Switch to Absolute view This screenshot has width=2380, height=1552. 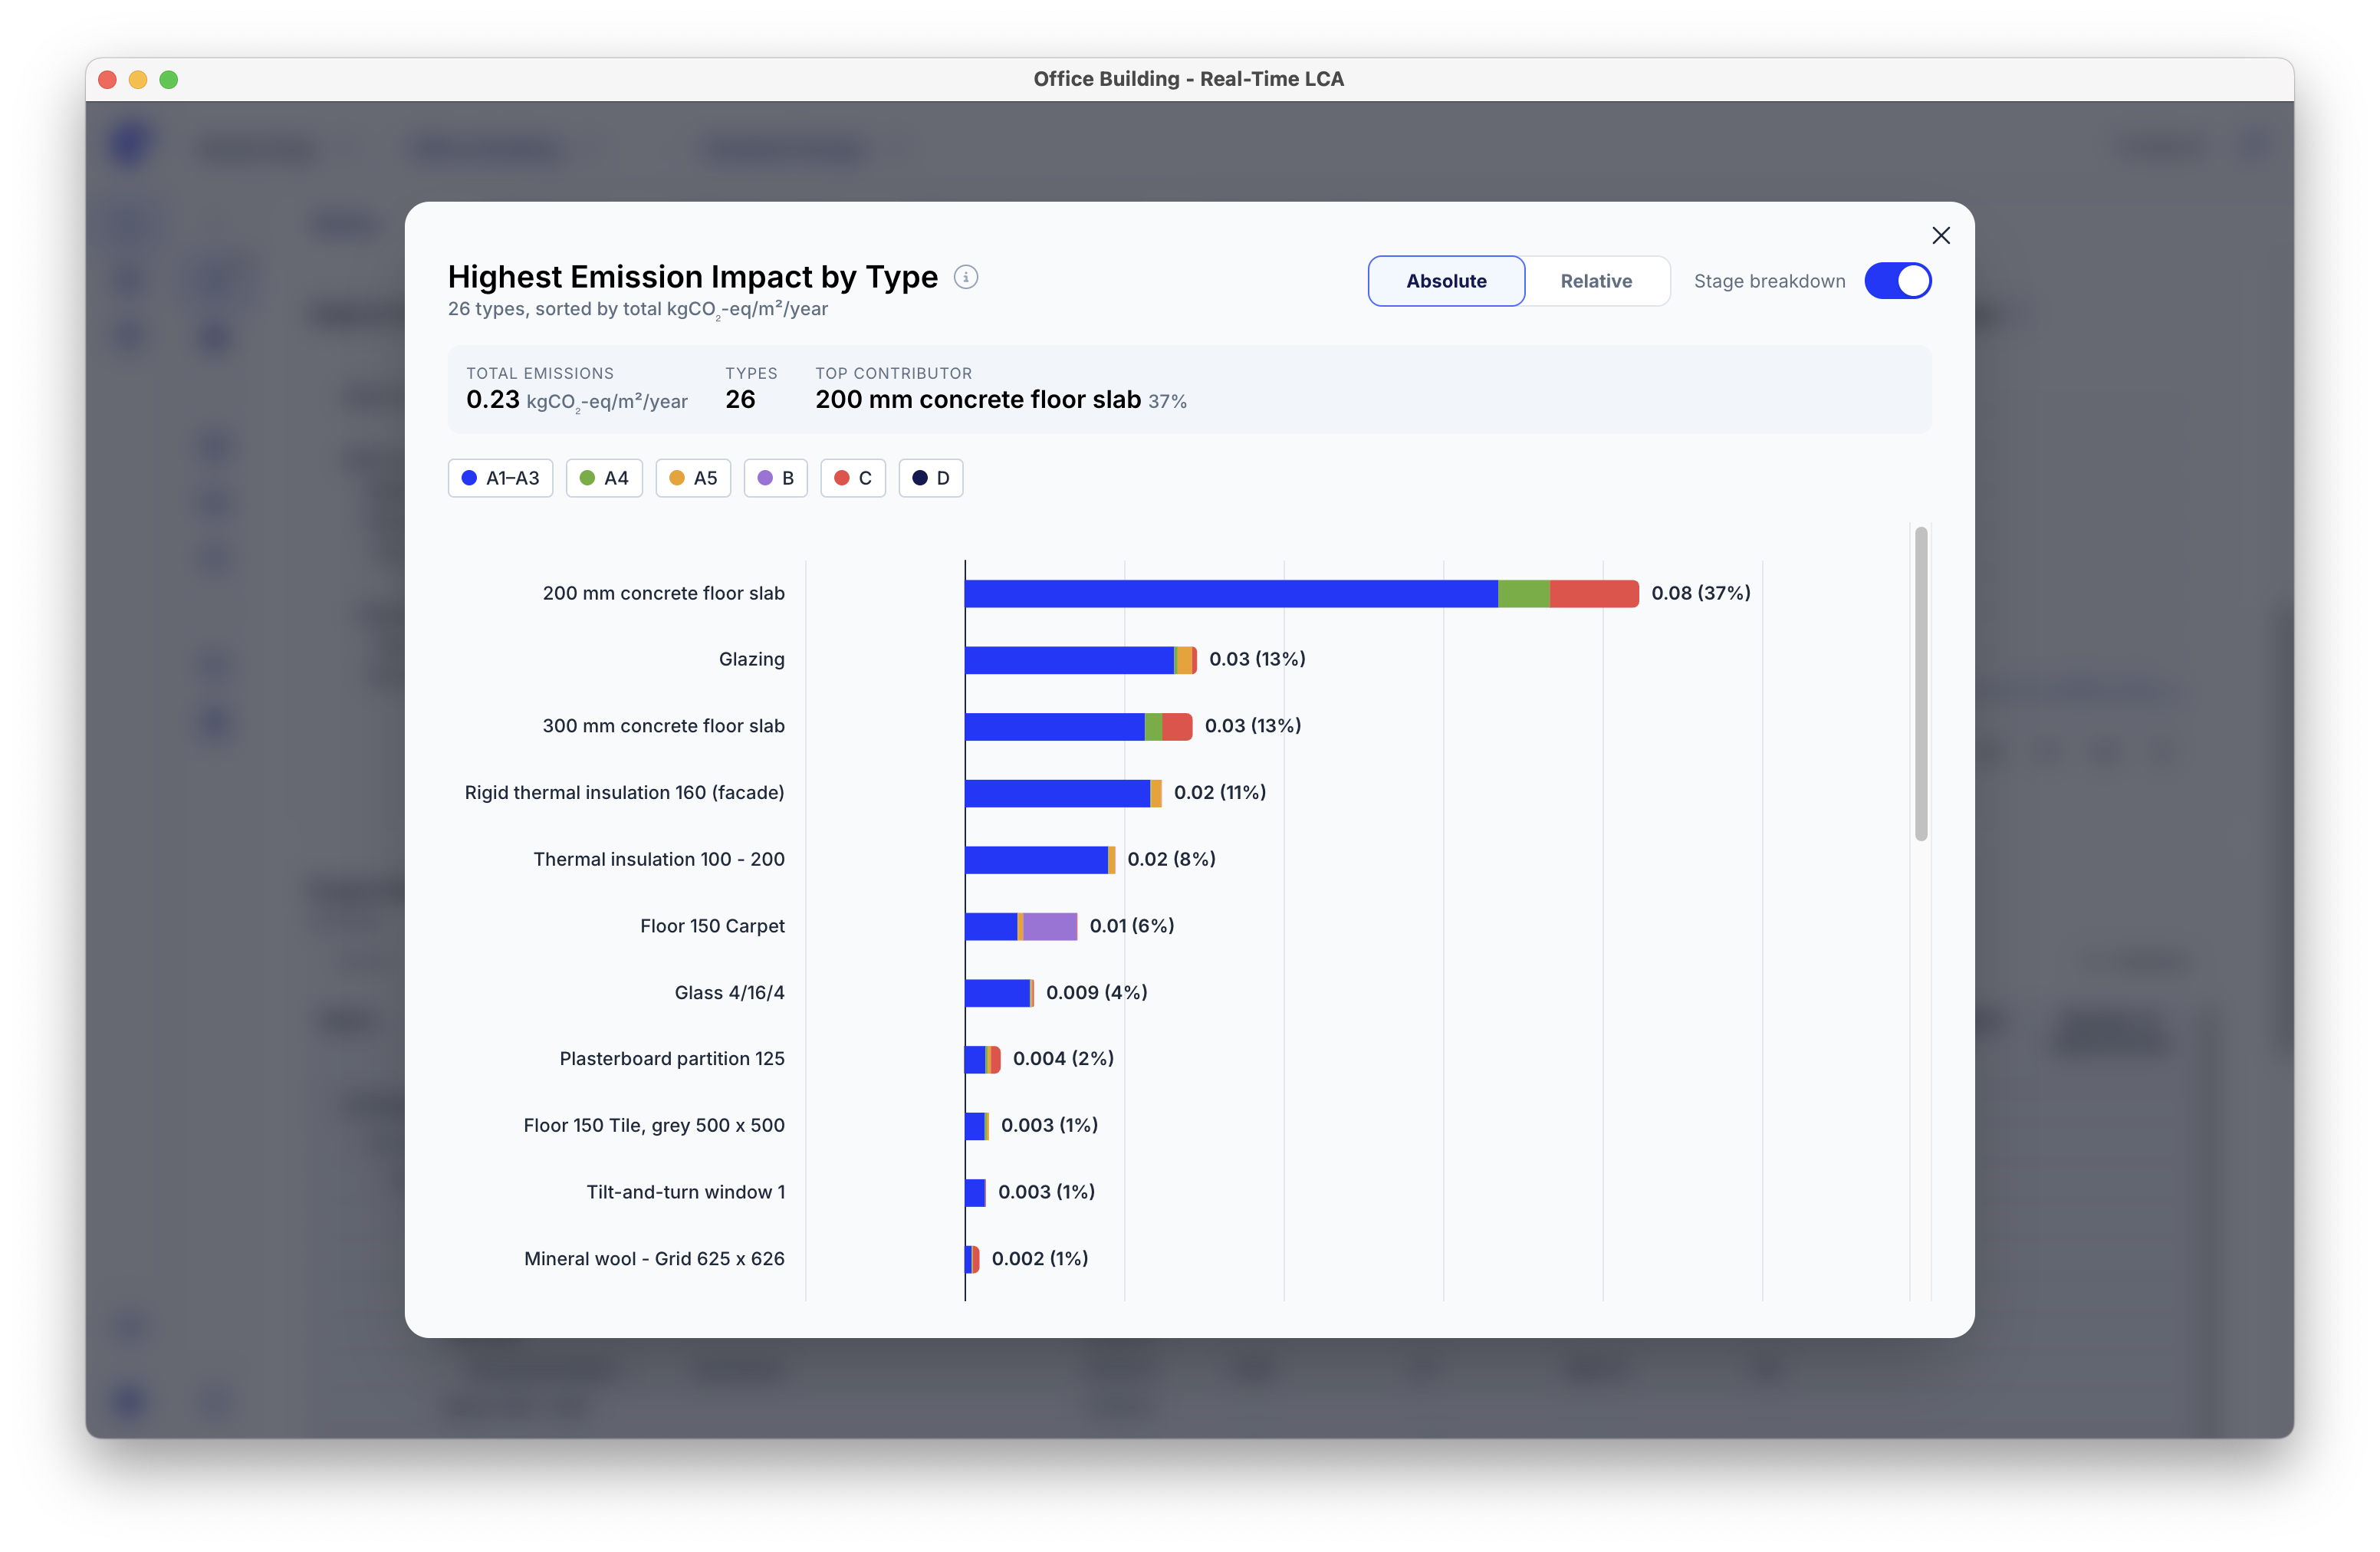[1446, 281]
